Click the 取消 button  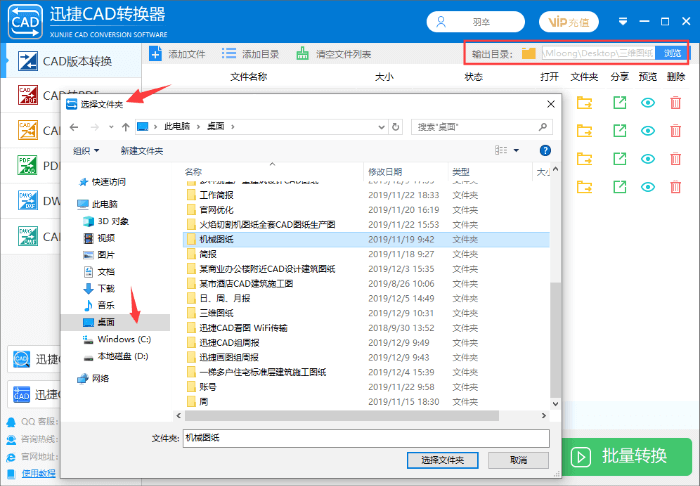tap(518, 460)
